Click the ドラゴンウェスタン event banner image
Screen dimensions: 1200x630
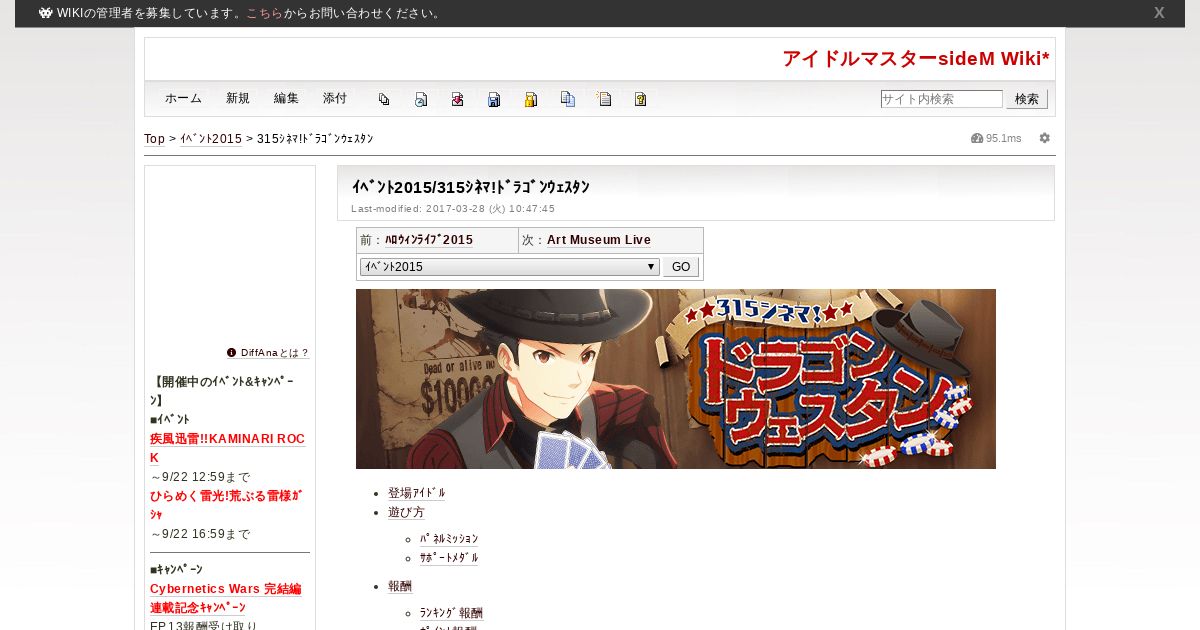pyautogui.click(x=676, y=379)
